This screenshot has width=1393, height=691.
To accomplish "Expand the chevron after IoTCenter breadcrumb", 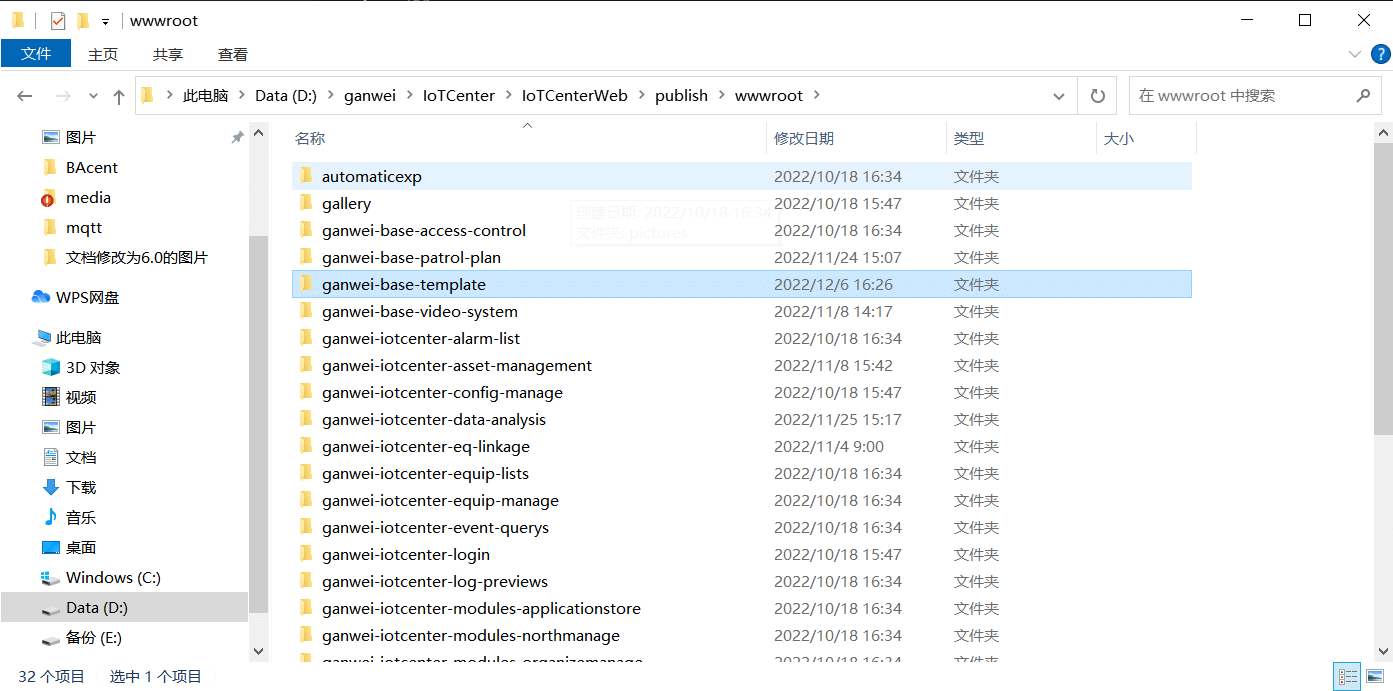I will 508,96.
